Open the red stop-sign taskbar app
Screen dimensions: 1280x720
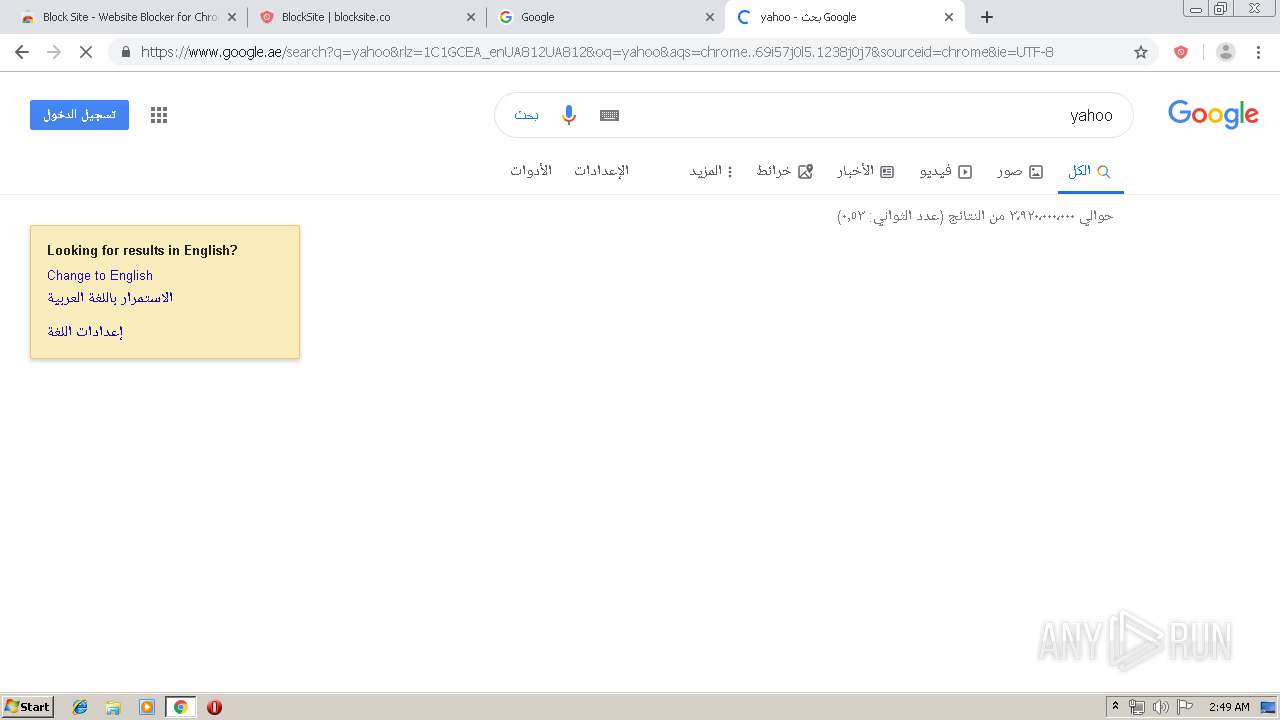tap(214, 707)
